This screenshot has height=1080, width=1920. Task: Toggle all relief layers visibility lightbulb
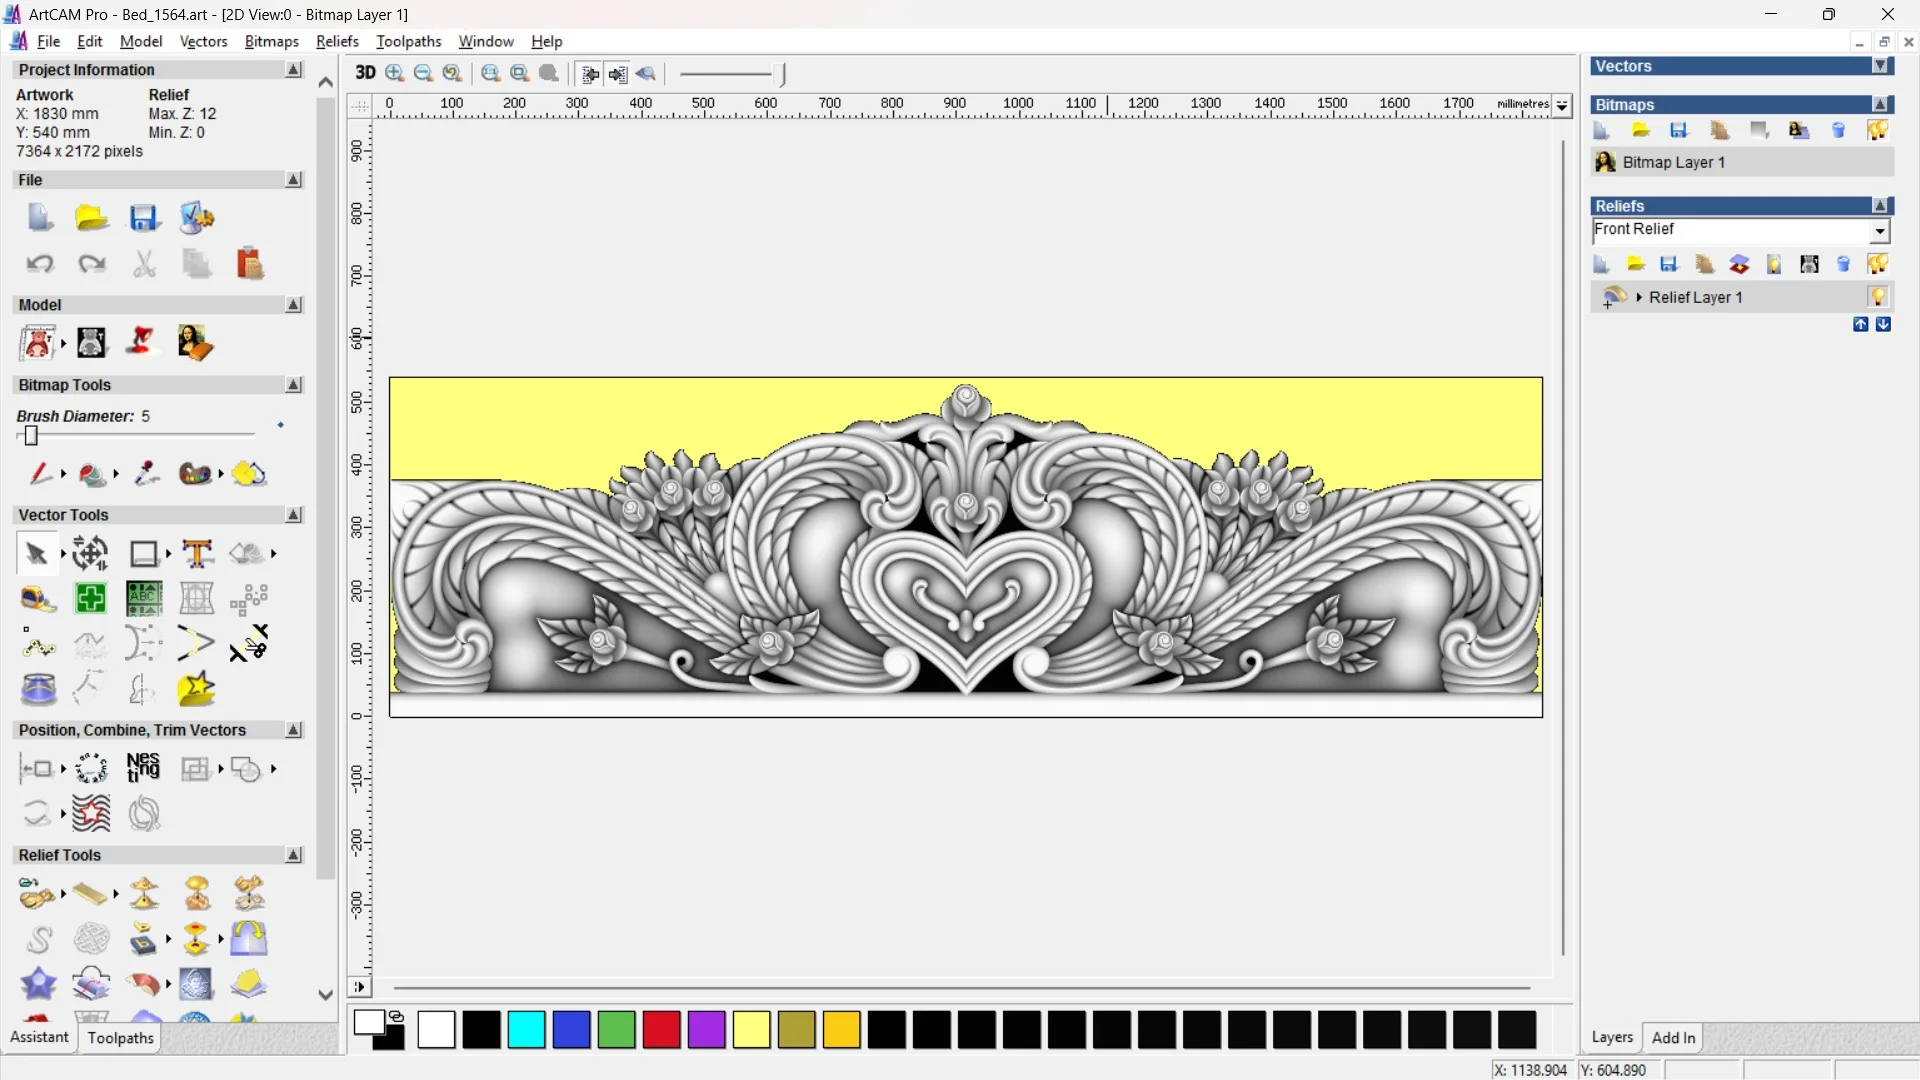point(1877,264)
